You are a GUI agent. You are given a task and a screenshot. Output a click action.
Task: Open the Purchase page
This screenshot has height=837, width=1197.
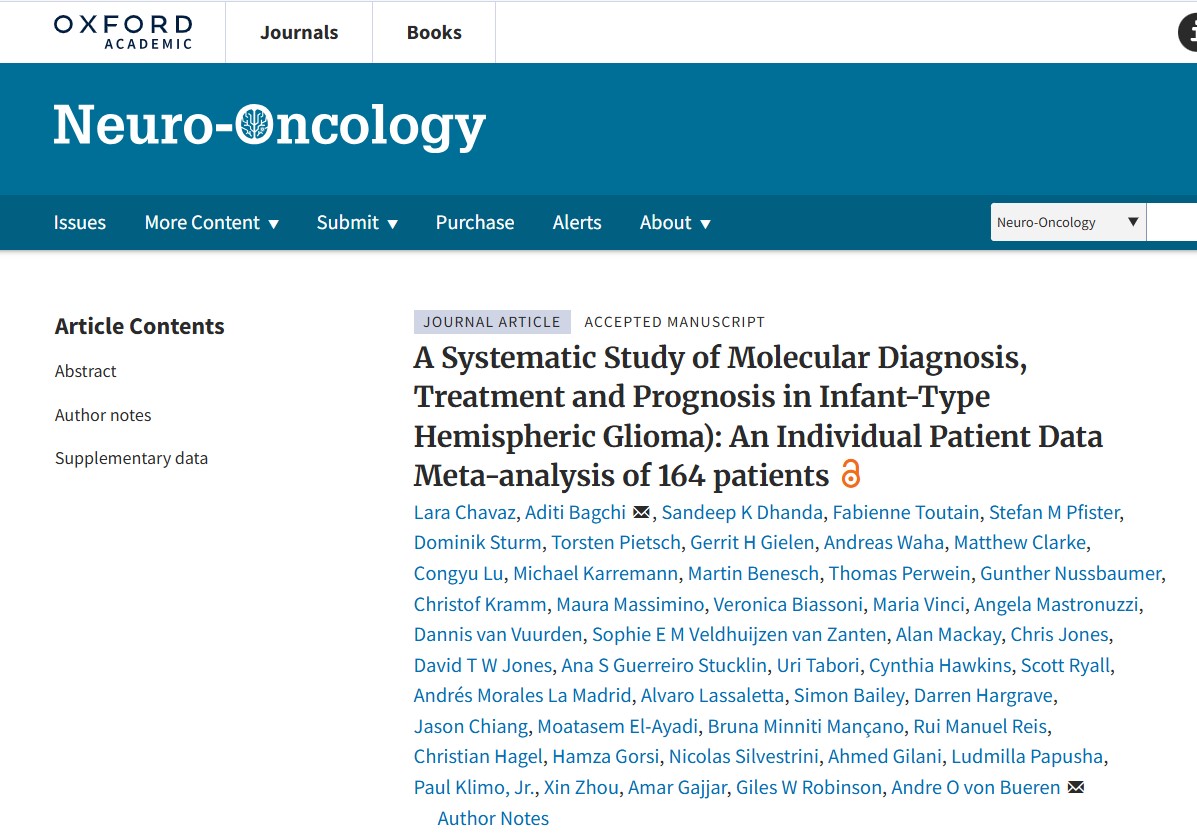[474, 222]
